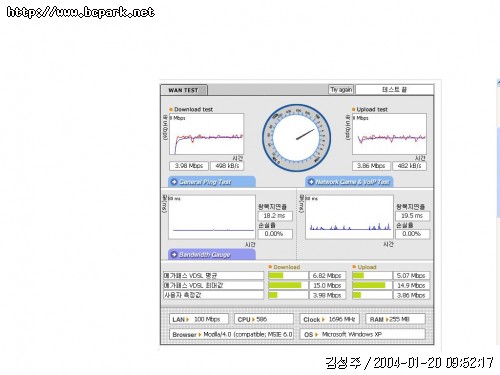Screen dimensions: 500x375
Task: Click the test status field beside Try again
Action: [x=395, y=89]
